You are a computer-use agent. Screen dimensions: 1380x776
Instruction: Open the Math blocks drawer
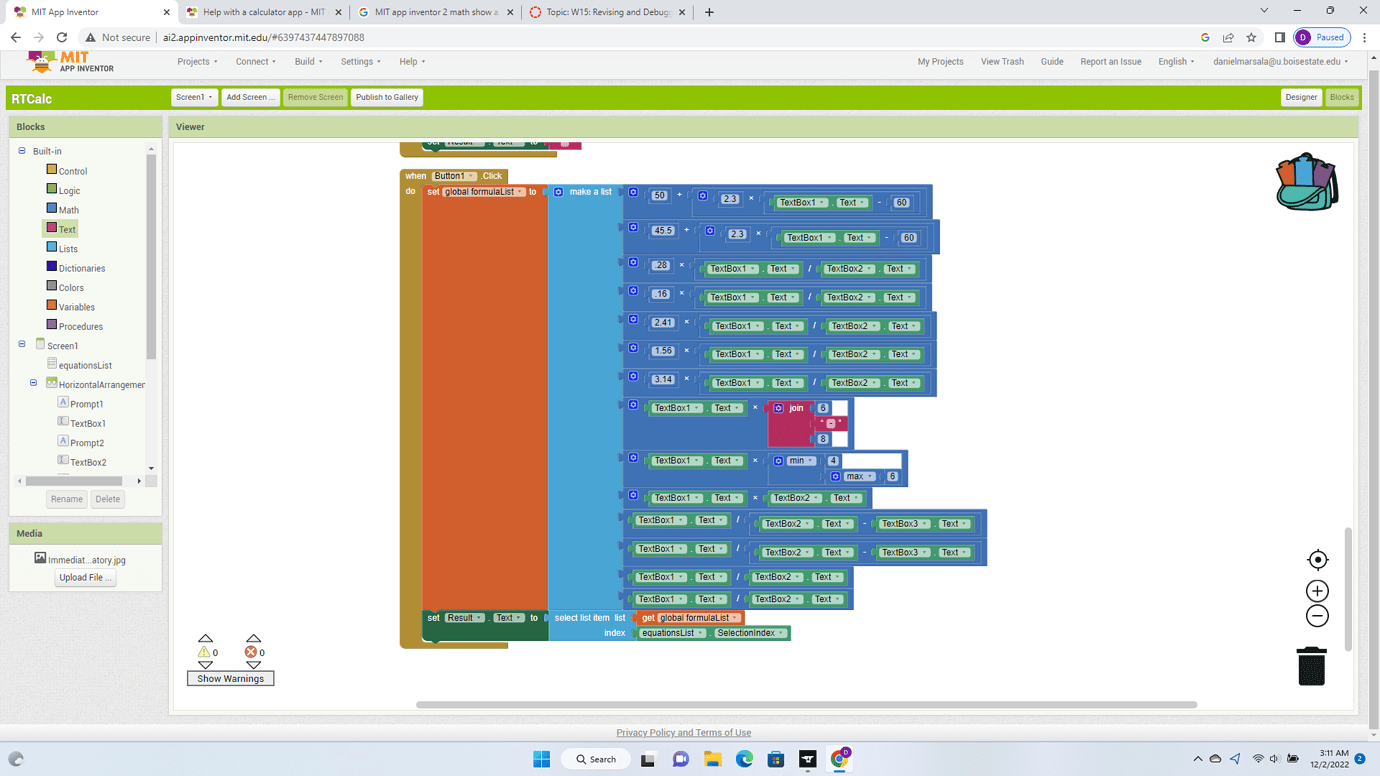[x=70, y=209]
